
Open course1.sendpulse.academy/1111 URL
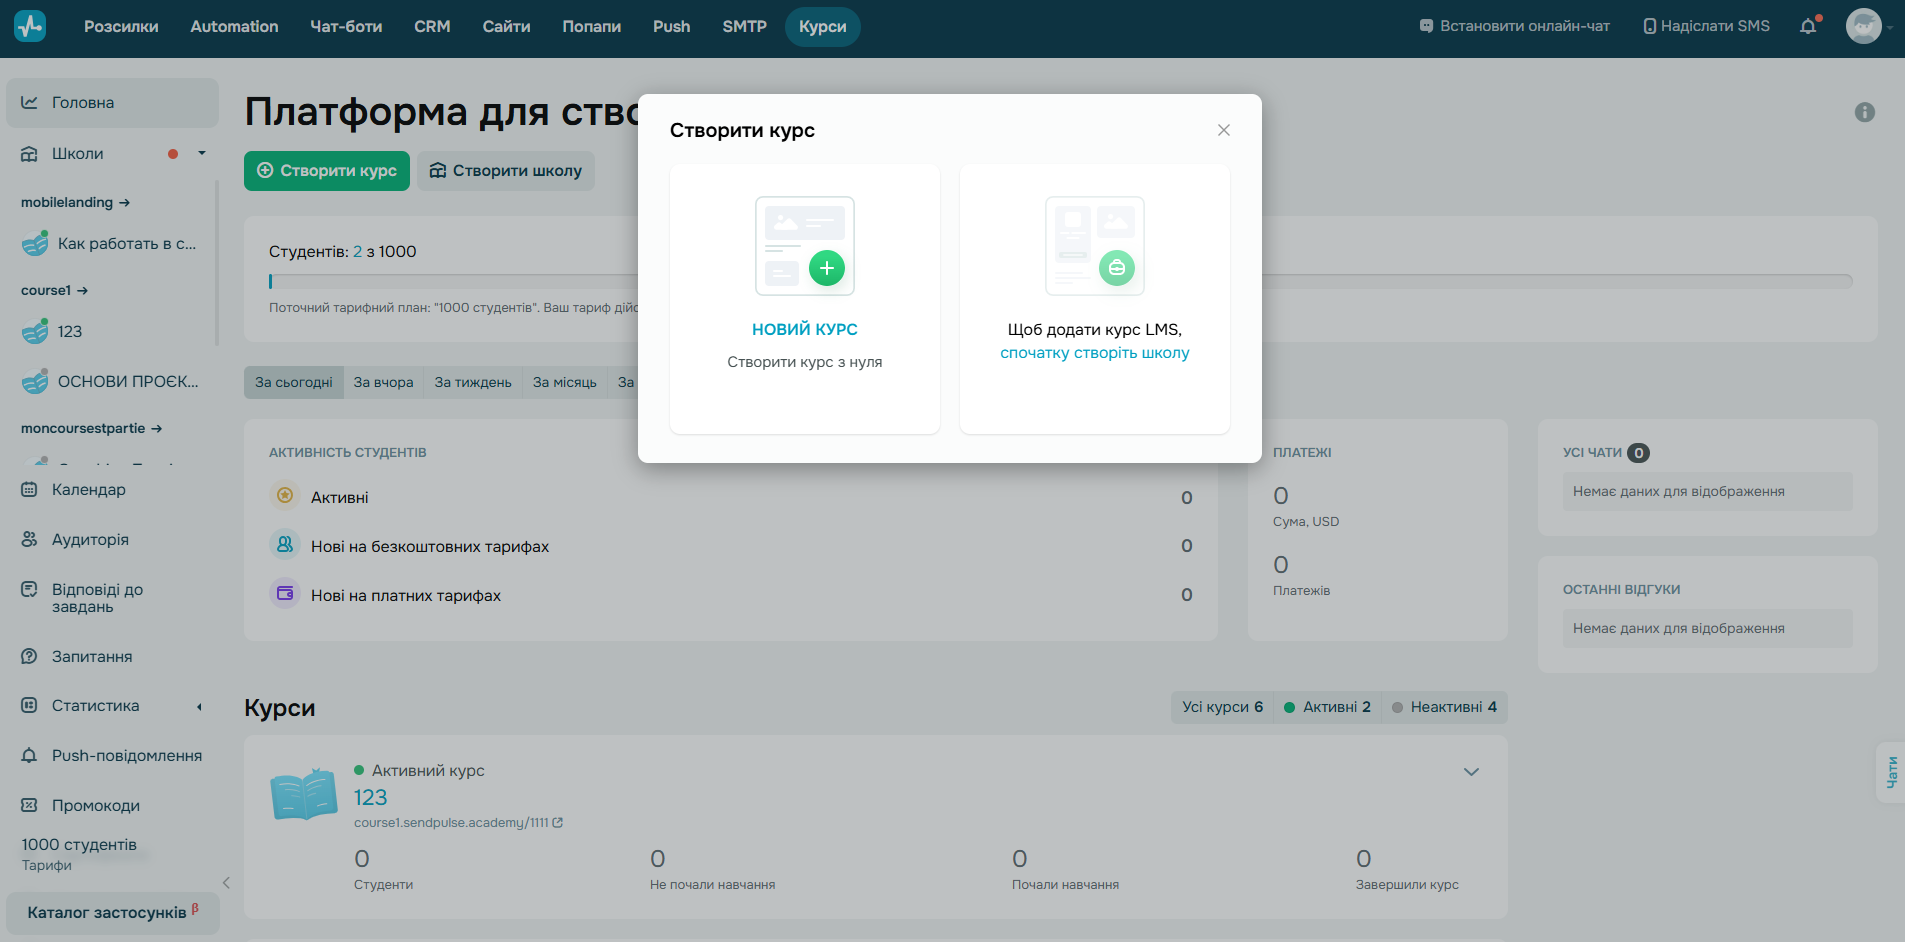(x=451, y=823)
